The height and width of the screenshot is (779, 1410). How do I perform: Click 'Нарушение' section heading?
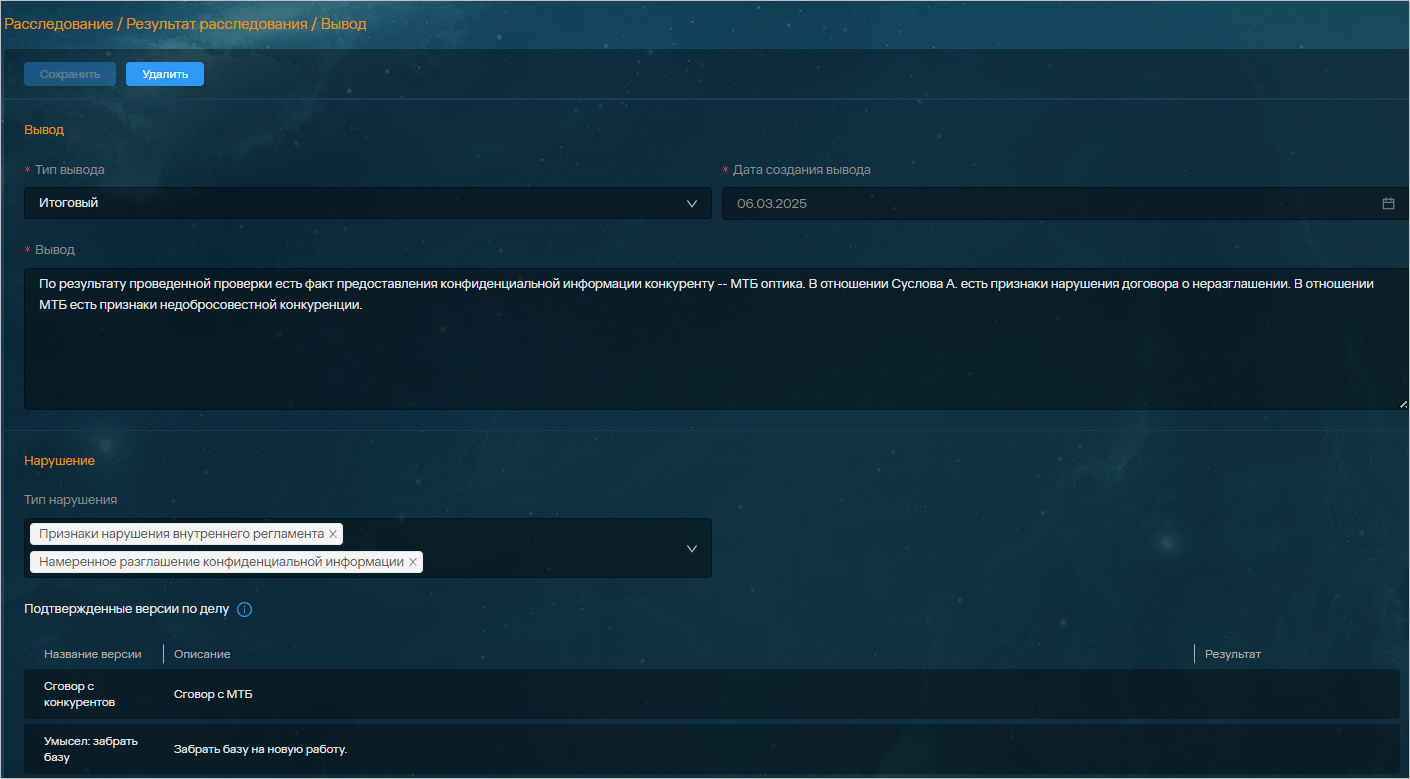(x=59, y=461)
